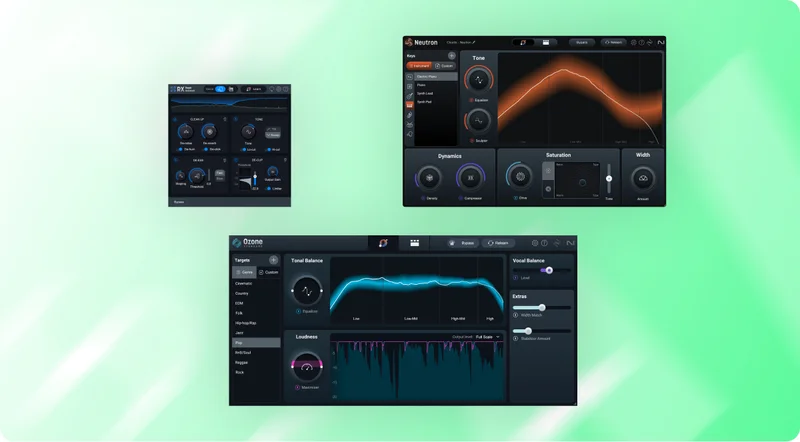Toggle the Ozone Equalizer power button
Image resolution: width=800 pixels, height=442 pixels.
pyautogui.click(x=298, y=311)
